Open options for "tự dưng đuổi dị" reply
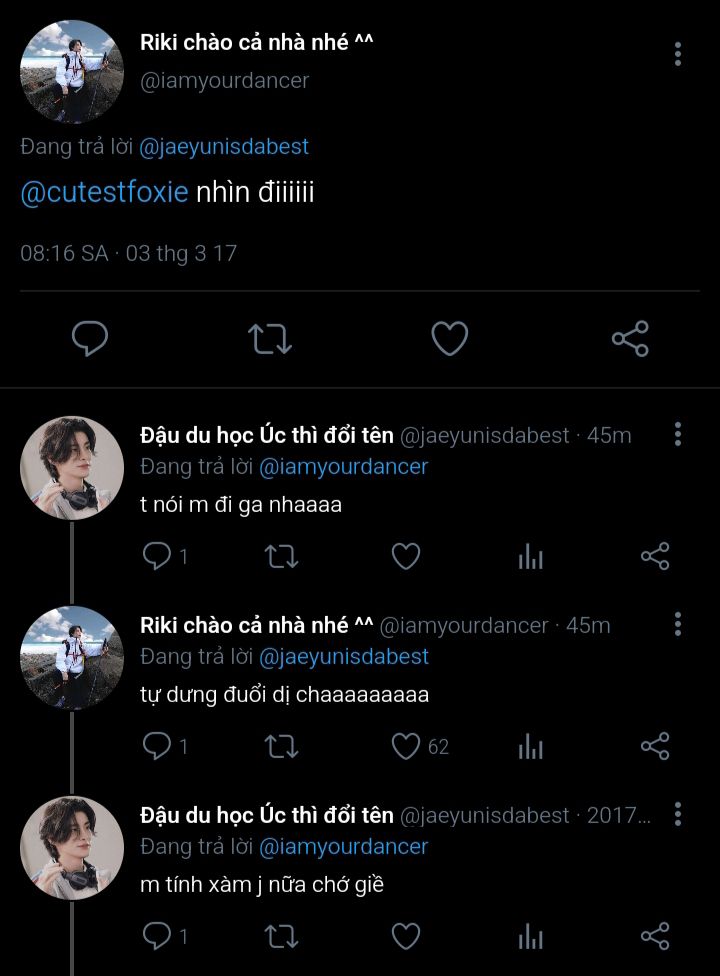The image size is (720, 976). [x=678, y=625]
